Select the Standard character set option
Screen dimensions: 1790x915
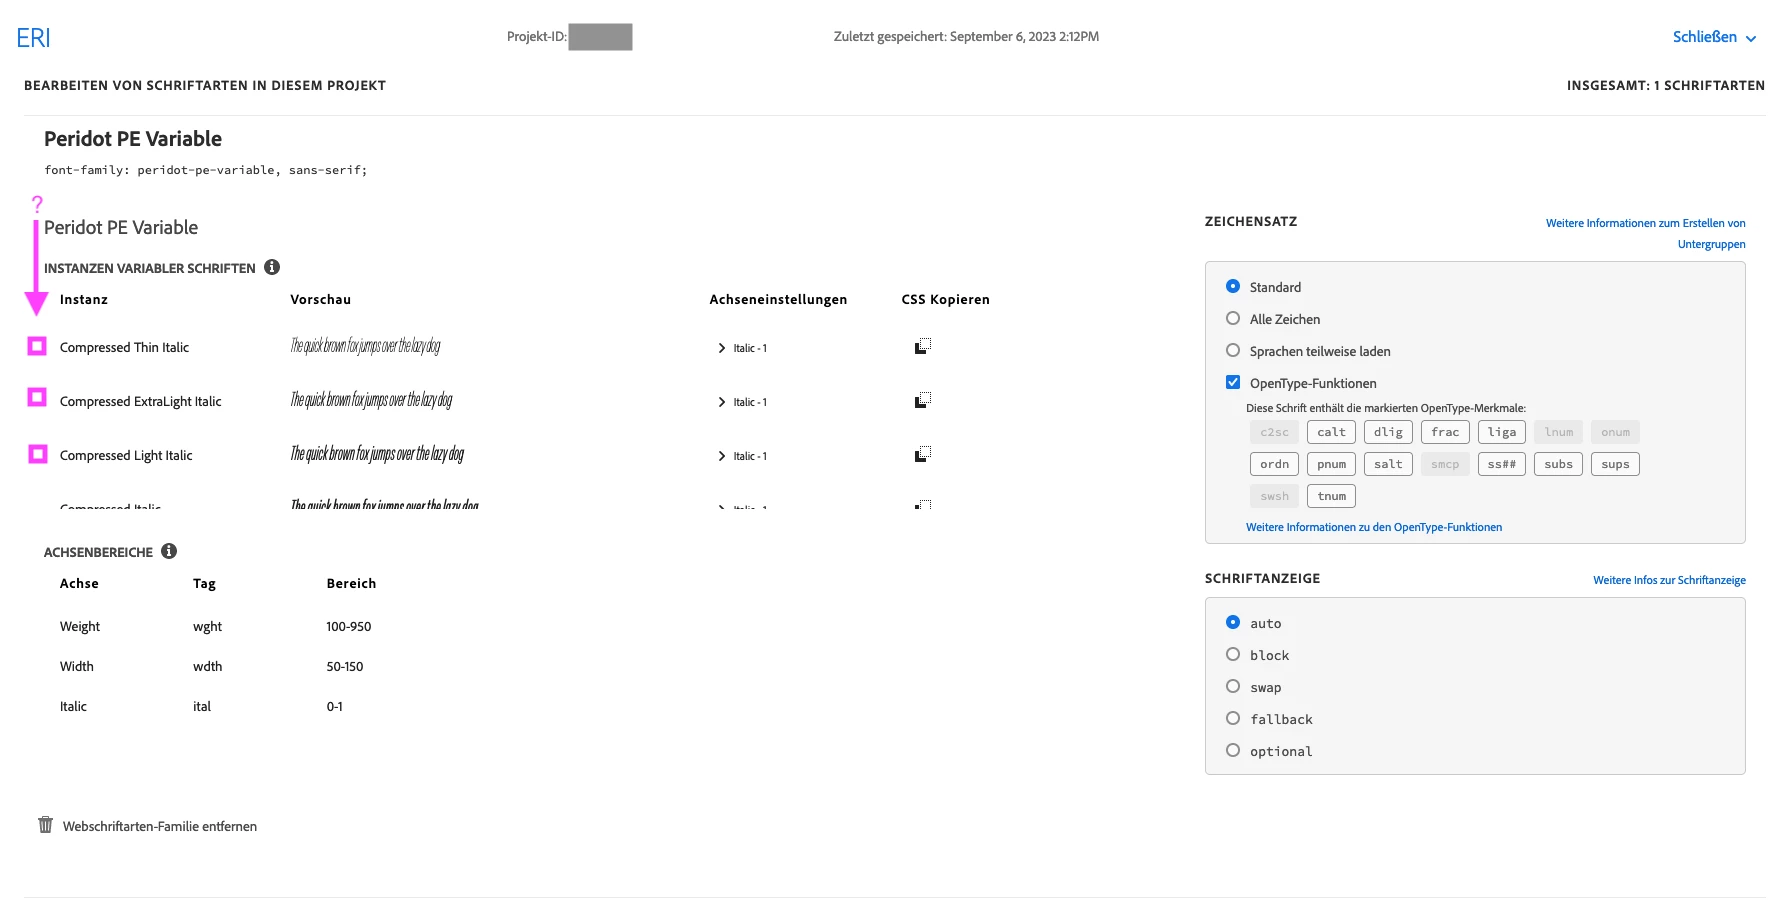coord(1233,286)
